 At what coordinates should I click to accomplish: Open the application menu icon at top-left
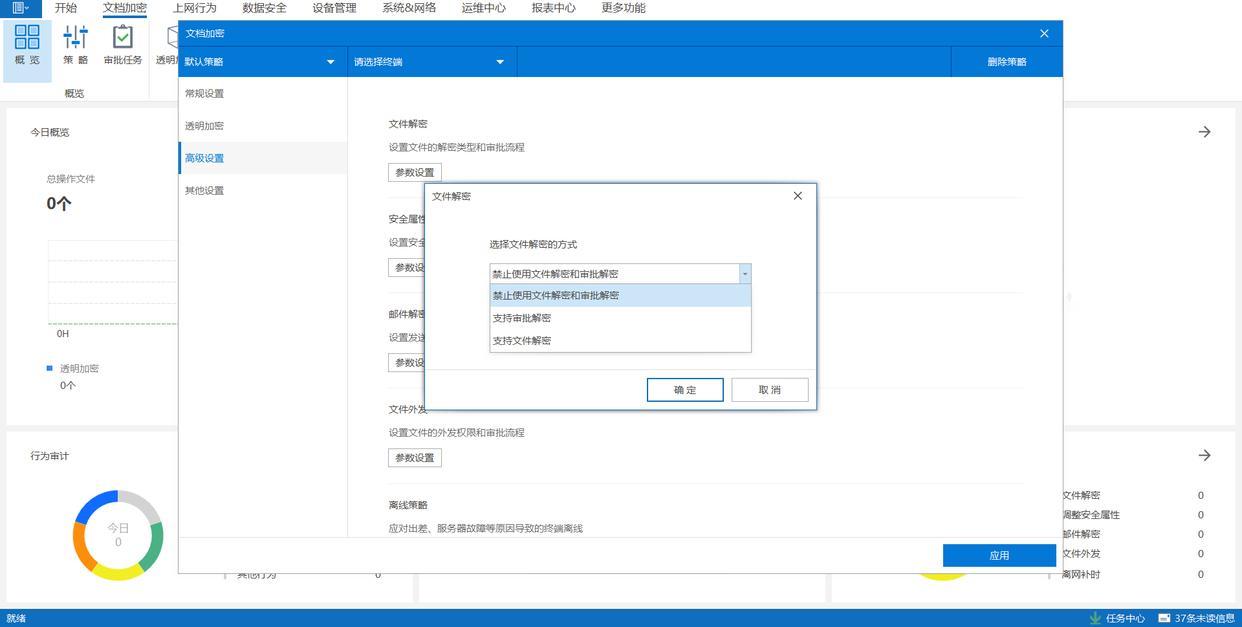click(x=20, y=8)
